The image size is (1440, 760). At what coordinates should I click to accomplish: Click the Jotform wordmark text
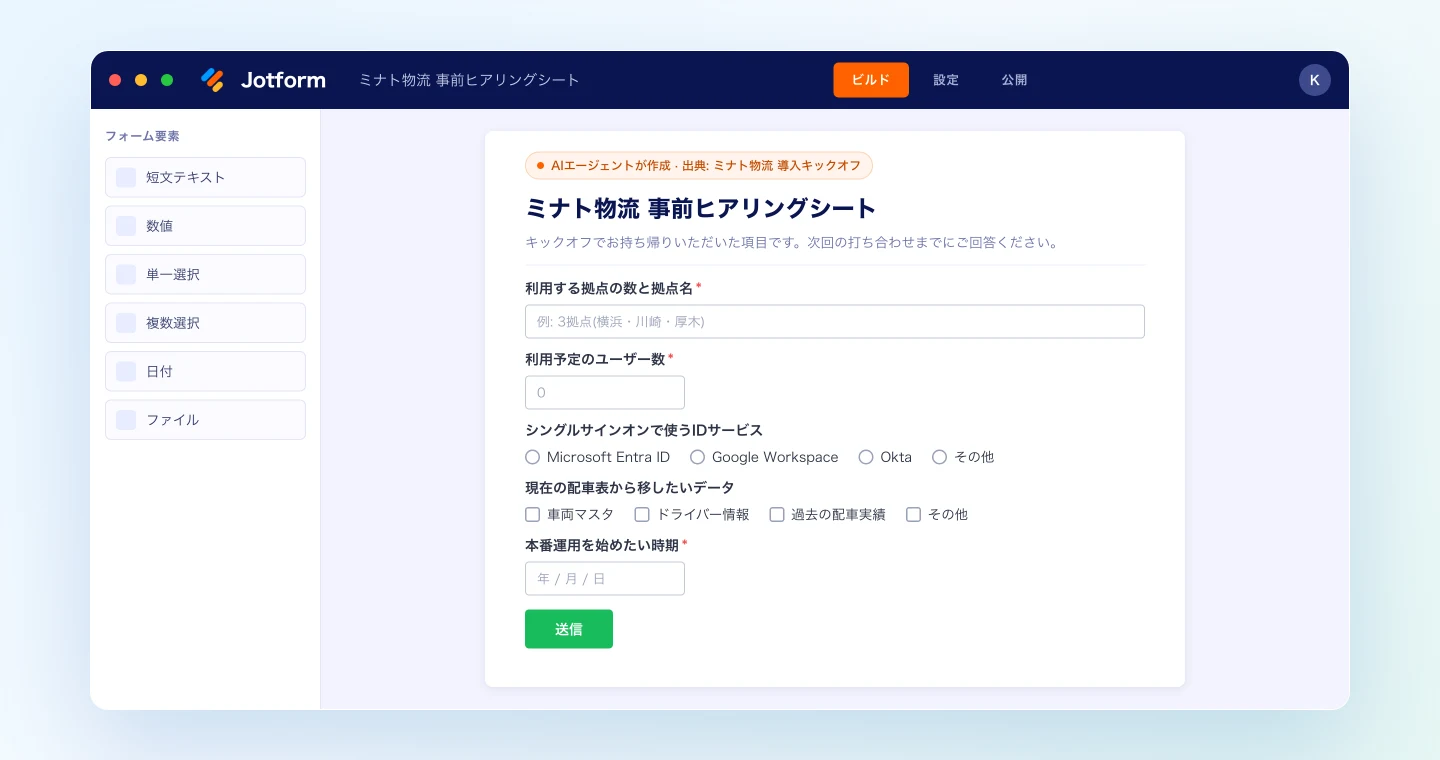[x=283, y=80]
